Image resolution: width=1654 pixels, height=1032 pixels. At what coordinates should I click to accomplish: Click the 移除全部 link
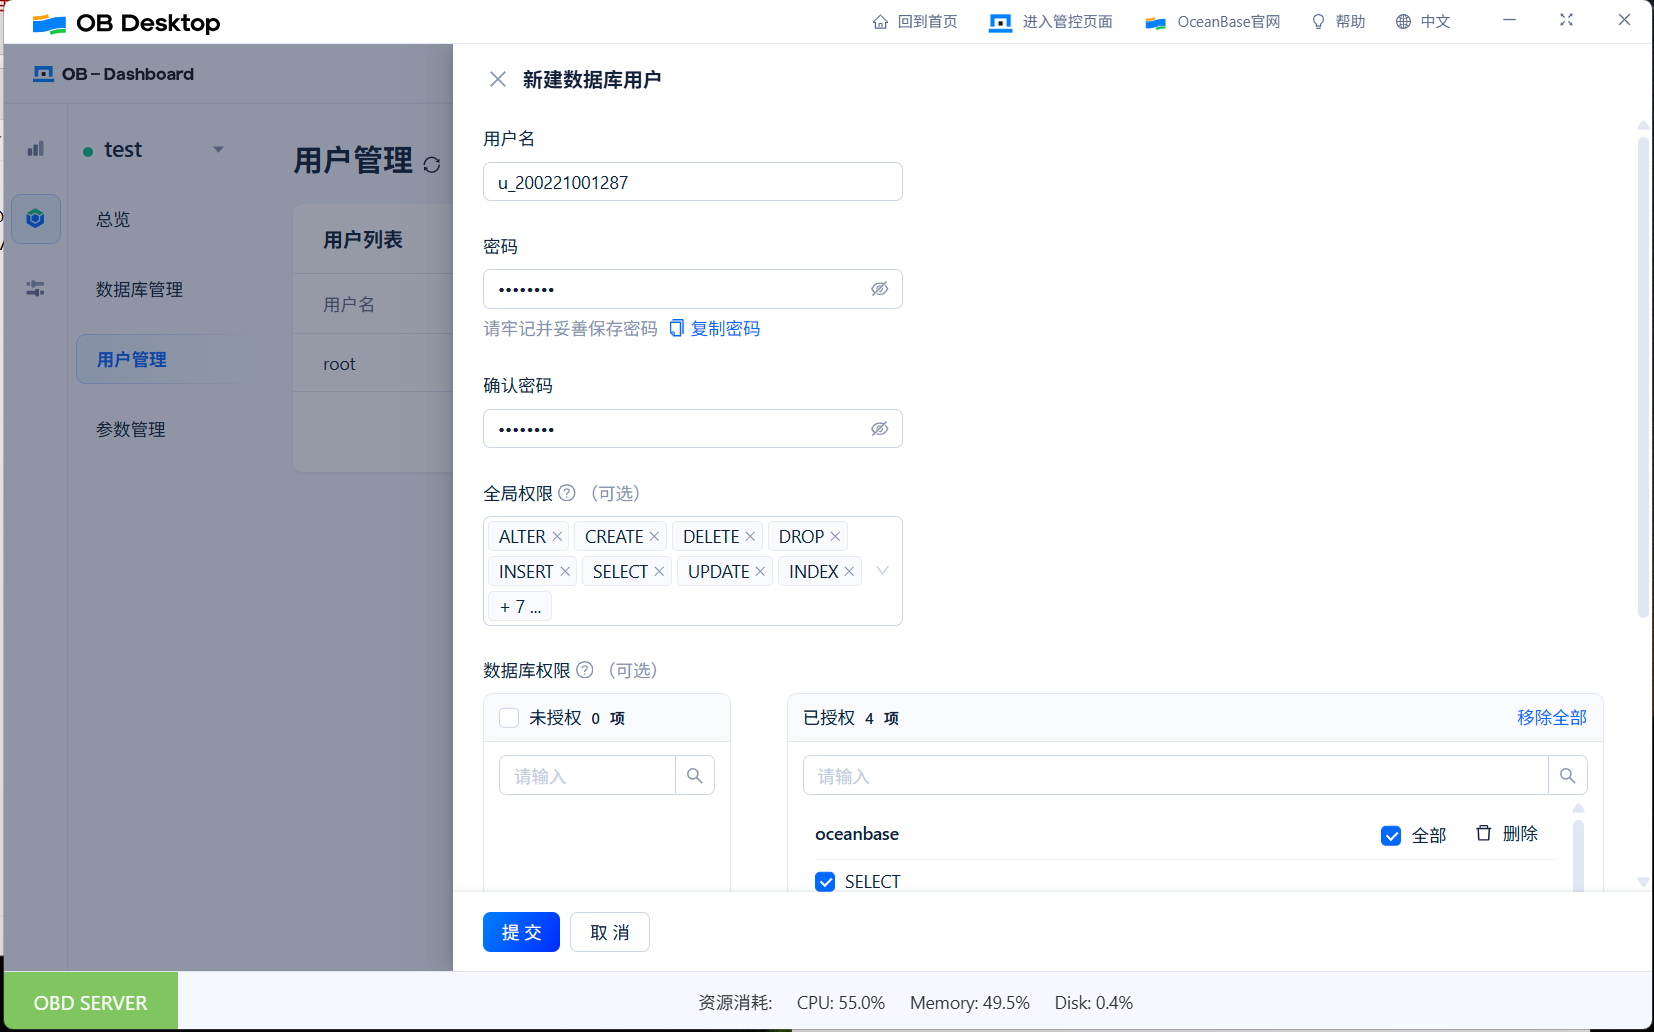pyautogui.click(x=1552, y=717)
